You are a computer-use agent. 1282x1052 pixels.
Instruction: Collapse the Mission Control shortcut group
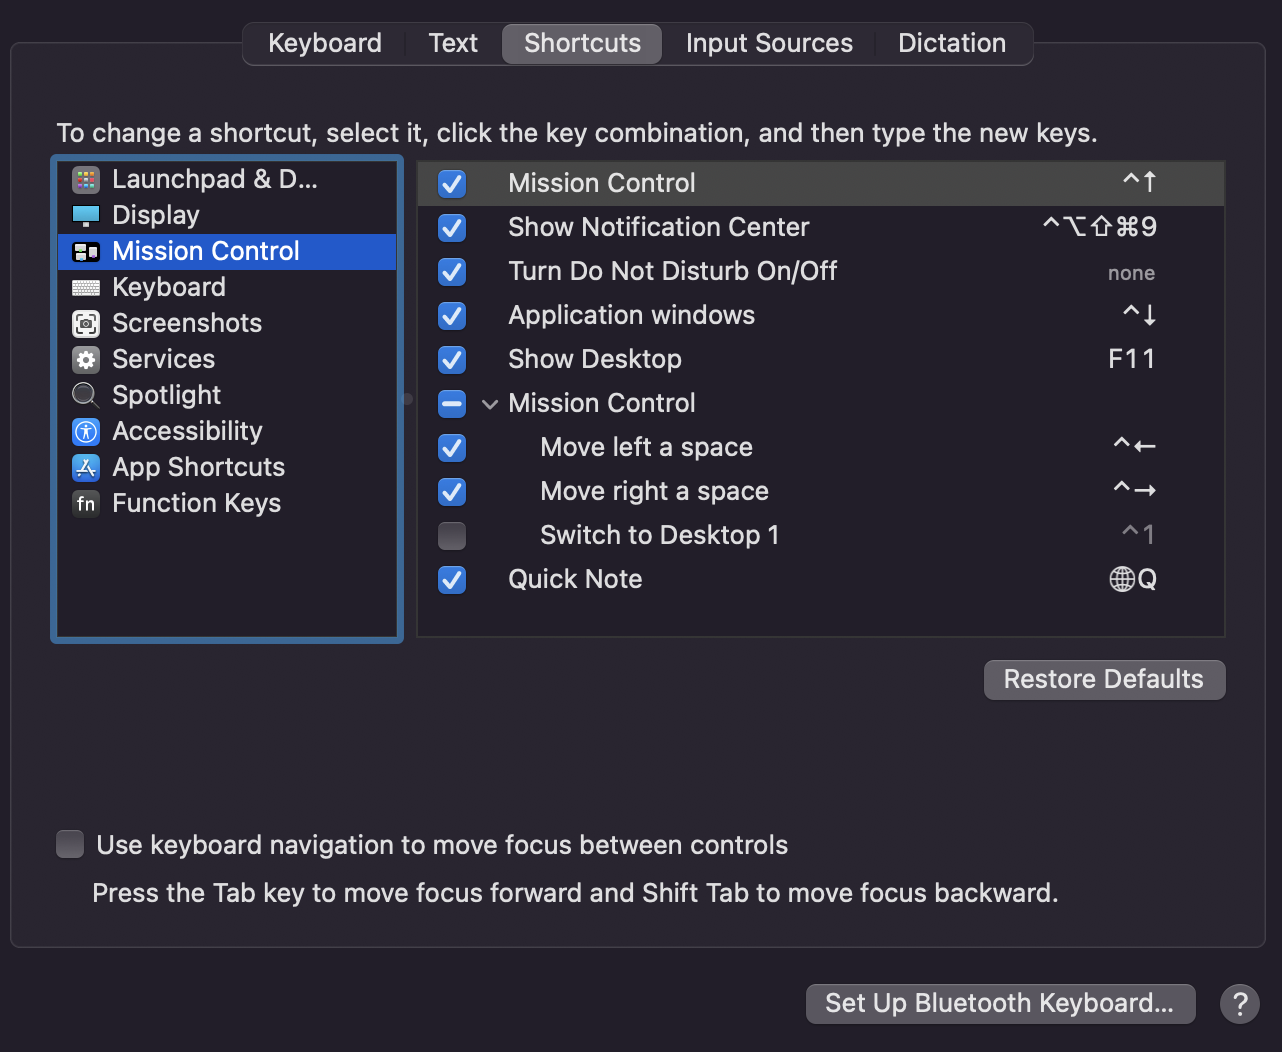(x=489, y=404)
